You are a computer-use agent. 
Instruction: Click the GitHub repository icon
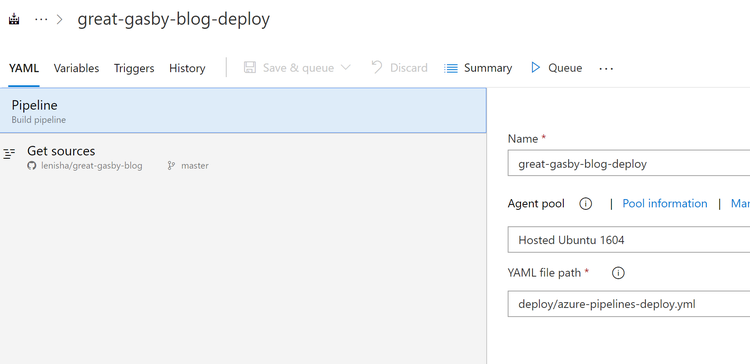32,166
